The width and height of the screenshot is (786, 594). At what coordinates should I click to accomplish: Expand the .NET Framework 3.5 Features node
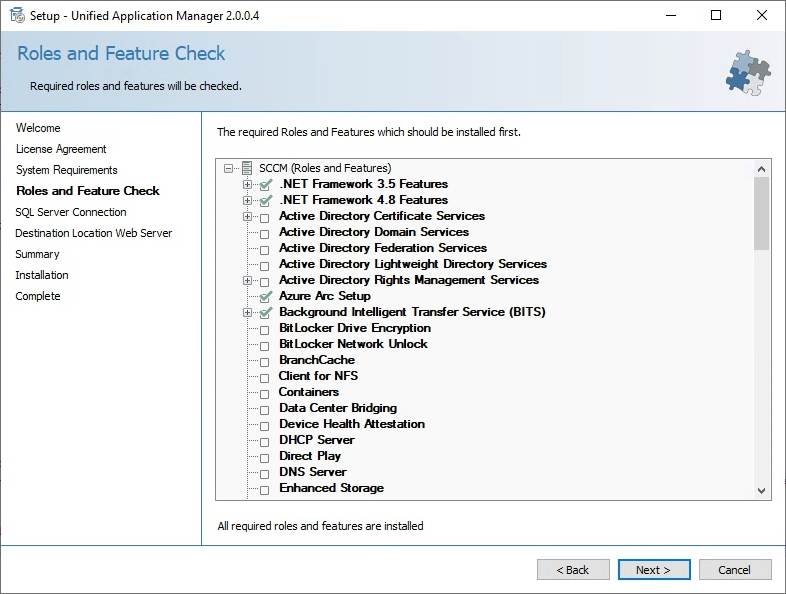(247, 184)
